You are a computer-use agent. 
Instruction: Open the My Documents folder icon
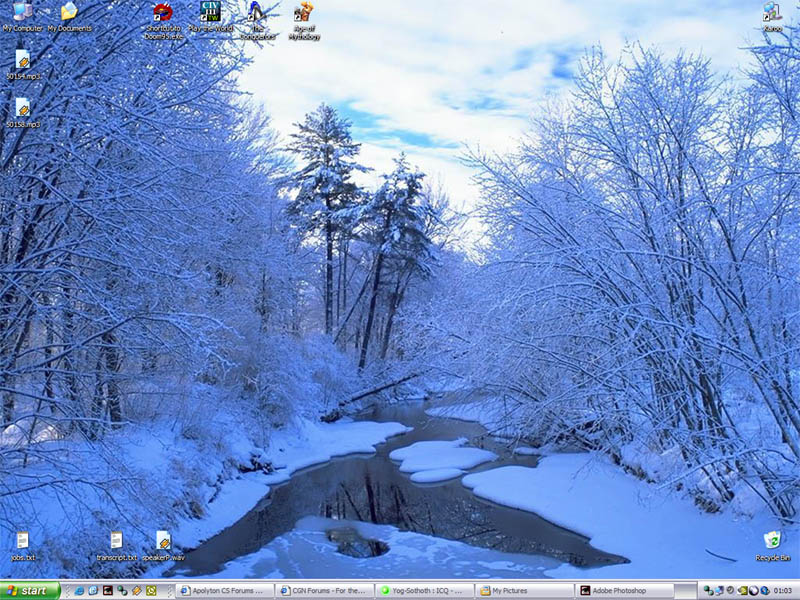68,13
